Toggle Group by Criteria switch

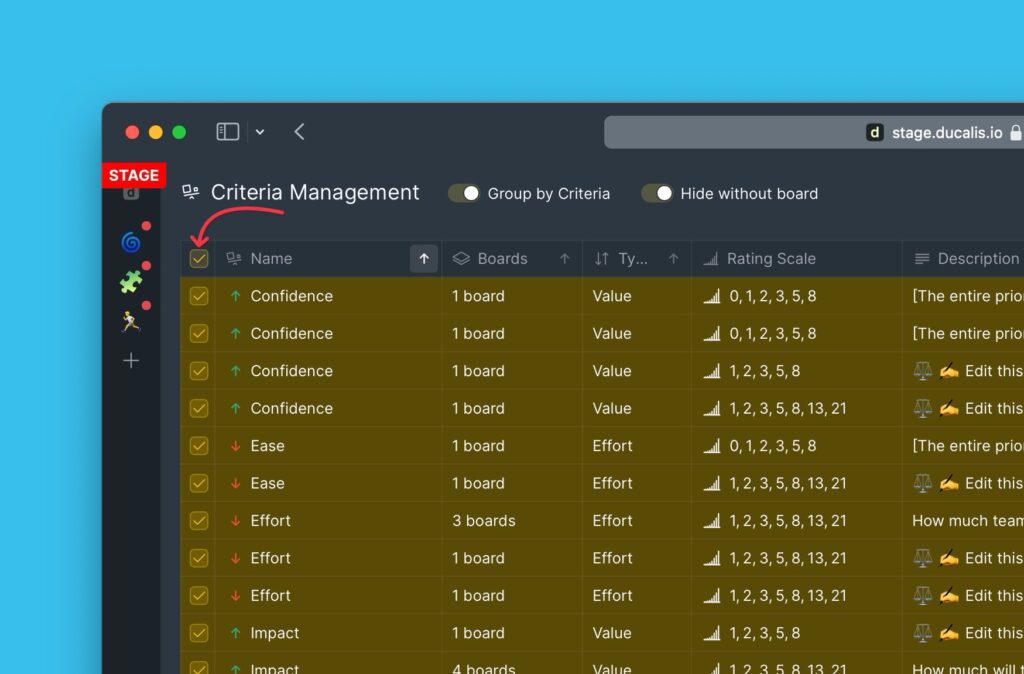click(x=464, y=194)
